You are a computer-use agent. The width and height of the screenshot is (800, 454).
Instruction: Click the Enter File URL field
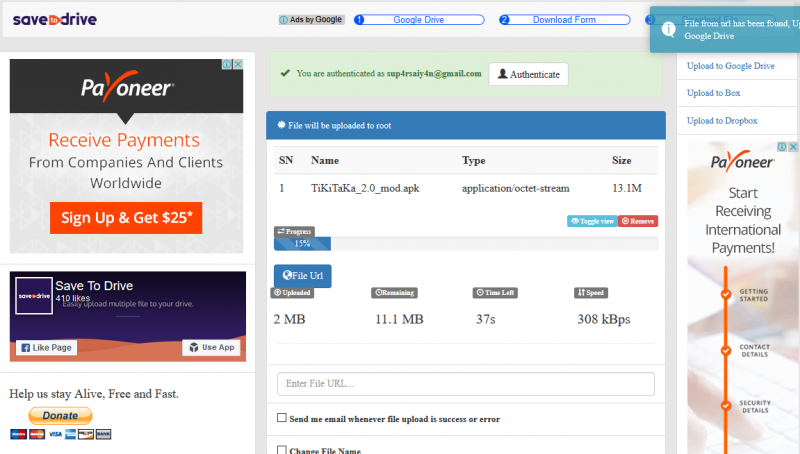coord(465,384)
